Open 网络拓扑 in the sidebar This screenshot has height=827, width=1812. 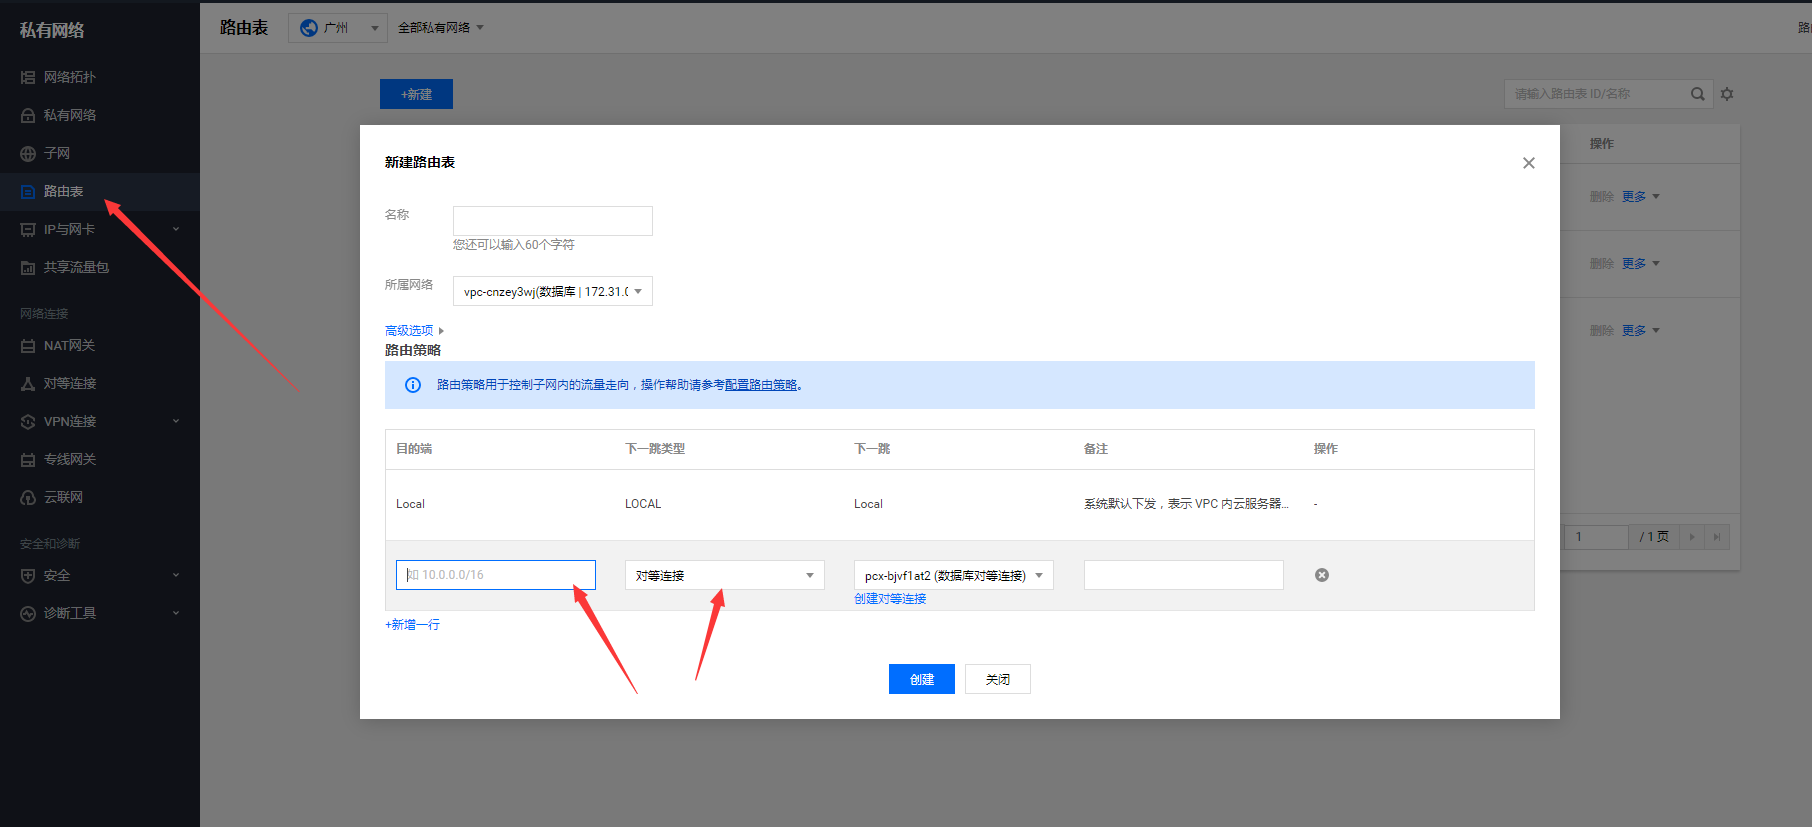(69, 77)
